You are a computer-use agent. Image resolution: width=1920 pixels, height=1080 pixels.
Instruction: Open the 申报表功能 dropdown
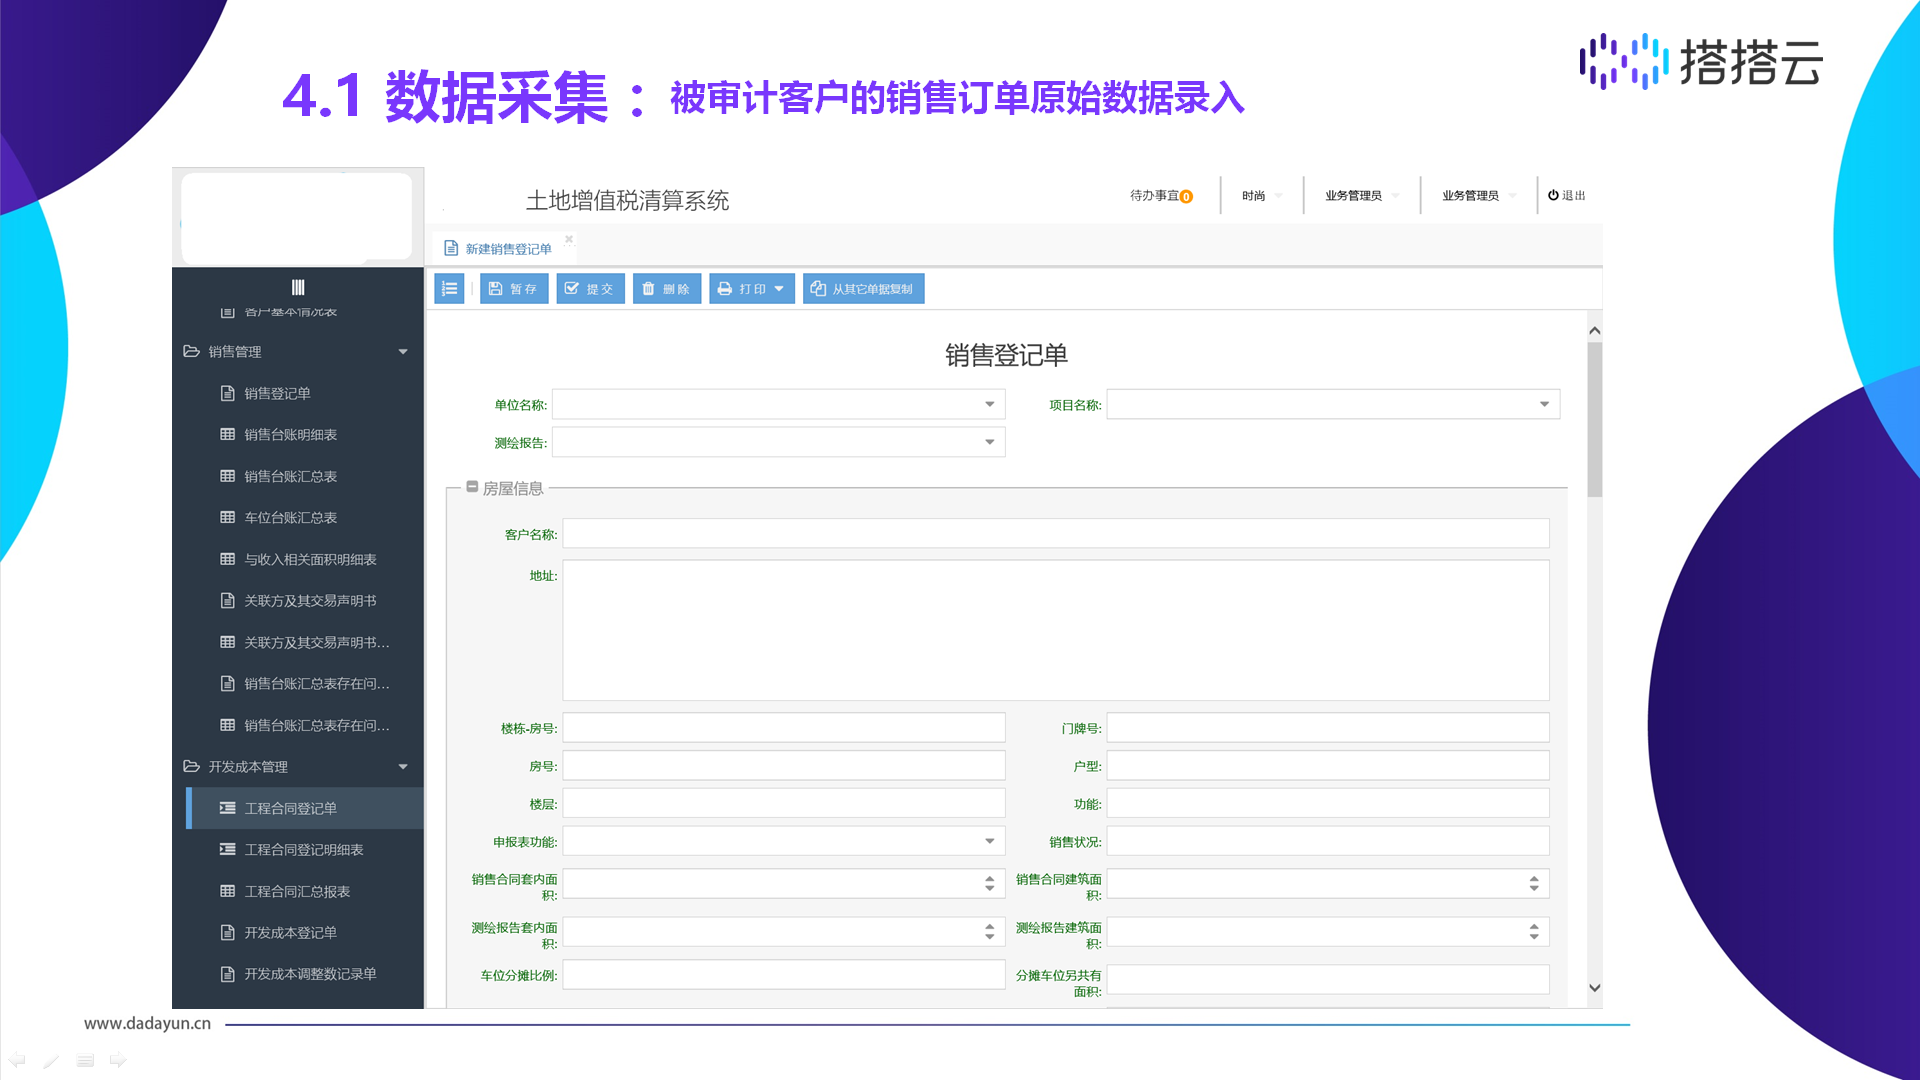pyautogui.click(x=784, y=842)
